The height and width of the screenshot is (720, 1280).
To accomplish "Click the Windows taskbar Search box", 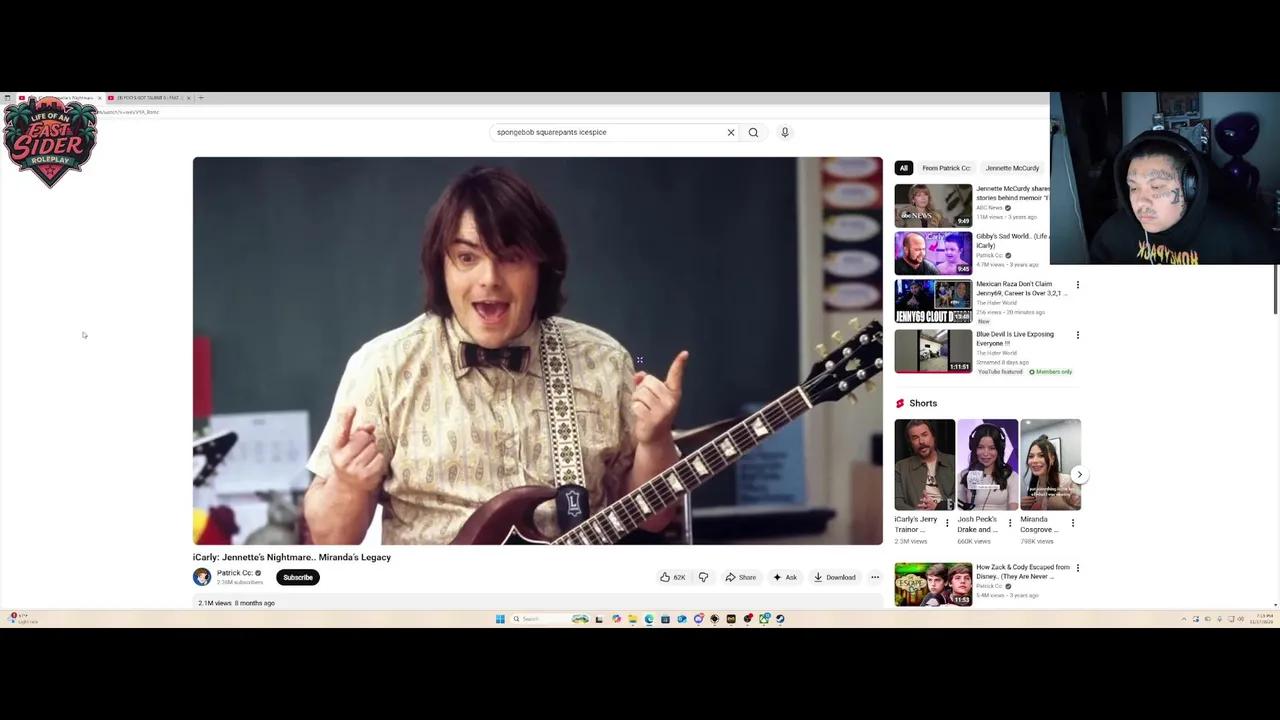I will point(550,619).
